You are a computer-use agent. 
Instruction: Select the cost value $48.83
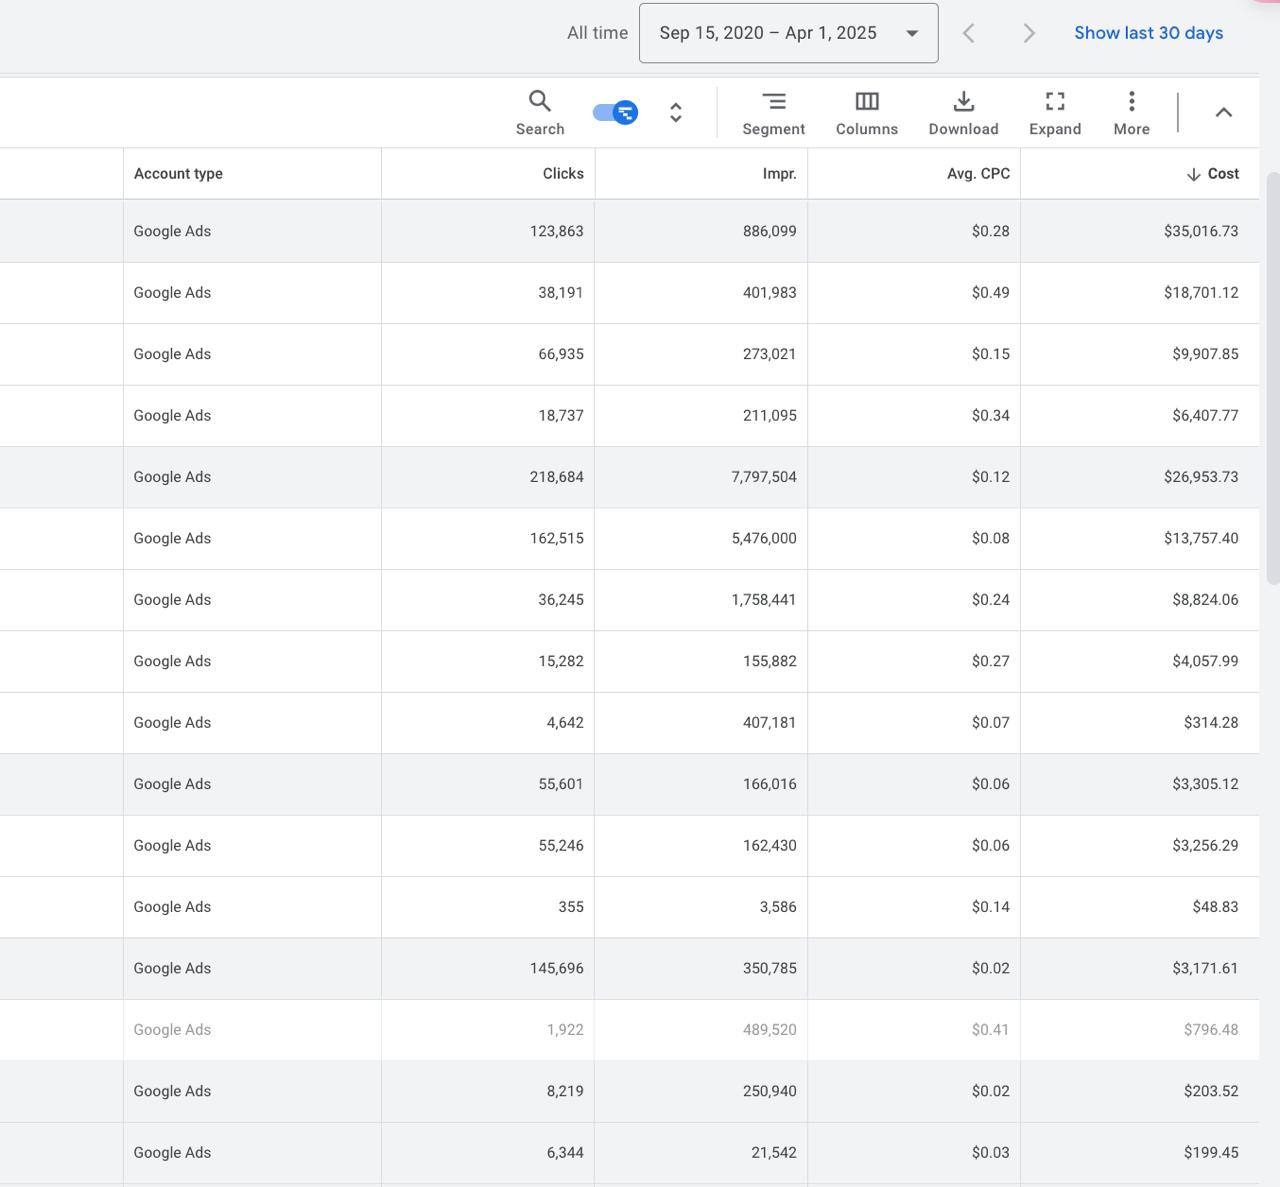(x=1215, y=907)
